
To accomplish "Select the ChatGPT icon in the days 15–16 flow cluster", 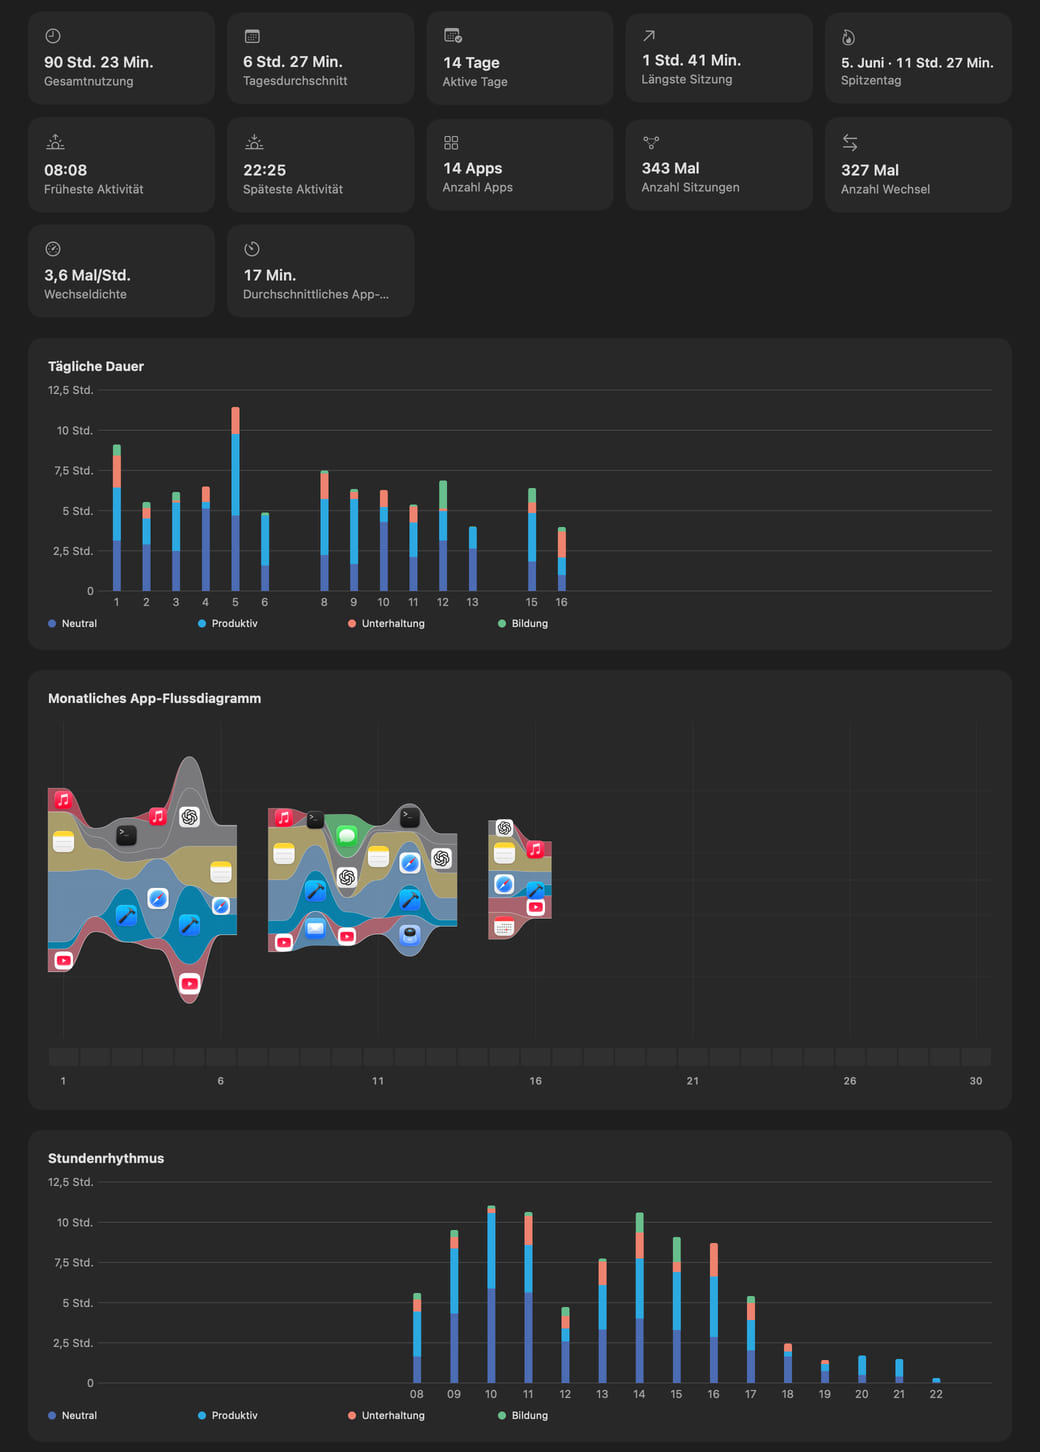I will (504, 828).
